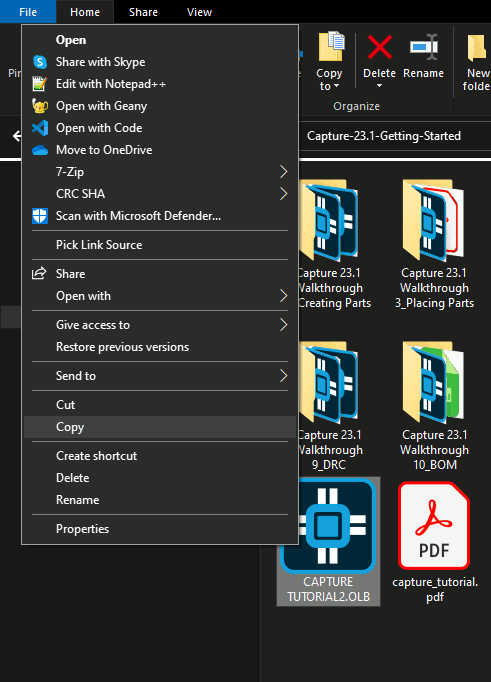Choose Properties from the context menu
The image size is (491, 682).
[160, 529]
